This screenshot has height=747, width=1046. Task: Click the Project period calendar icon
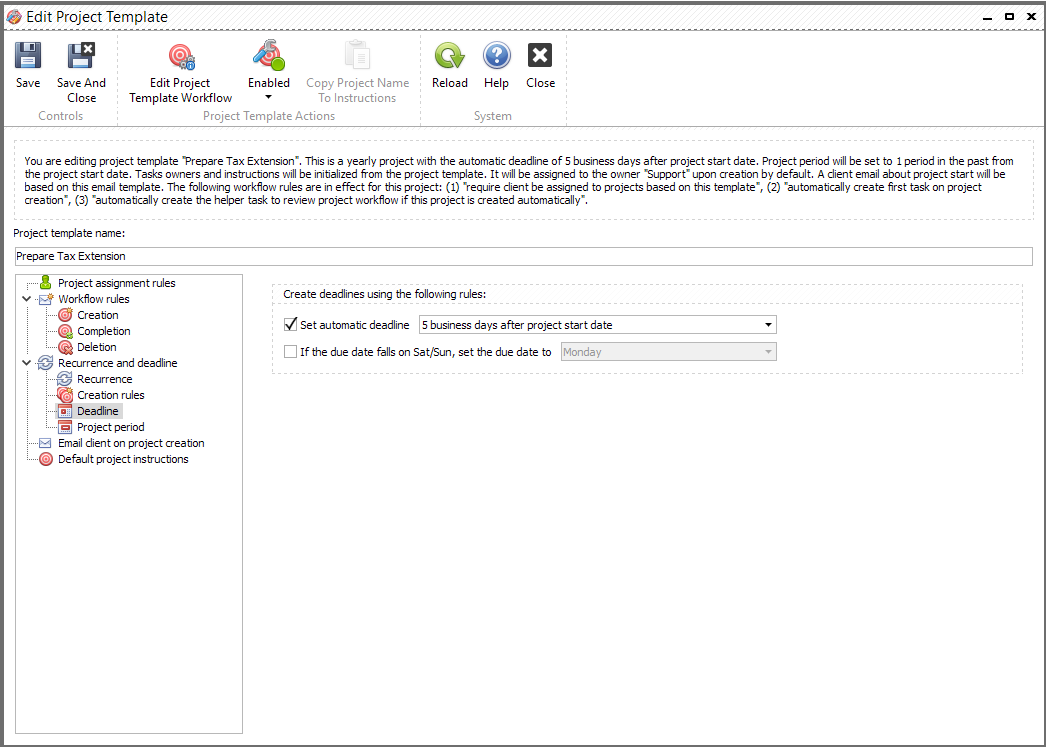[65, 427]
